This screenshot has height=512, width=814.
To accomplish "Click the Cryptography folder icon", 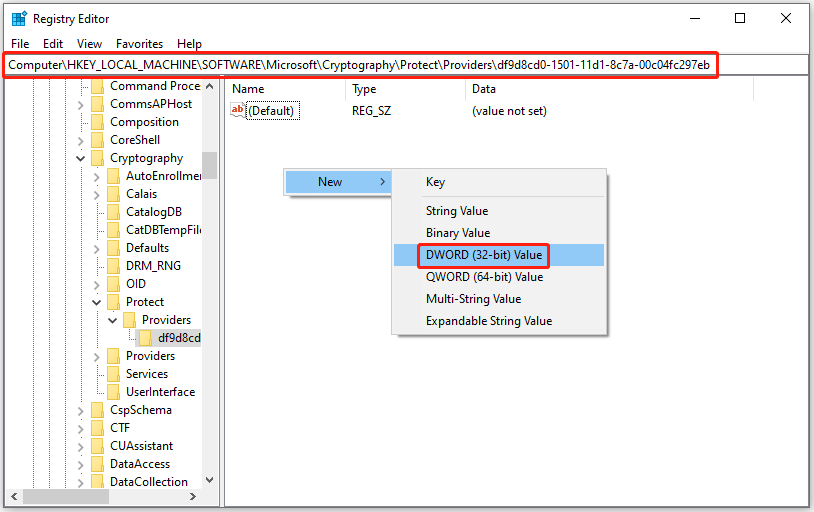I will click(97, 158).
